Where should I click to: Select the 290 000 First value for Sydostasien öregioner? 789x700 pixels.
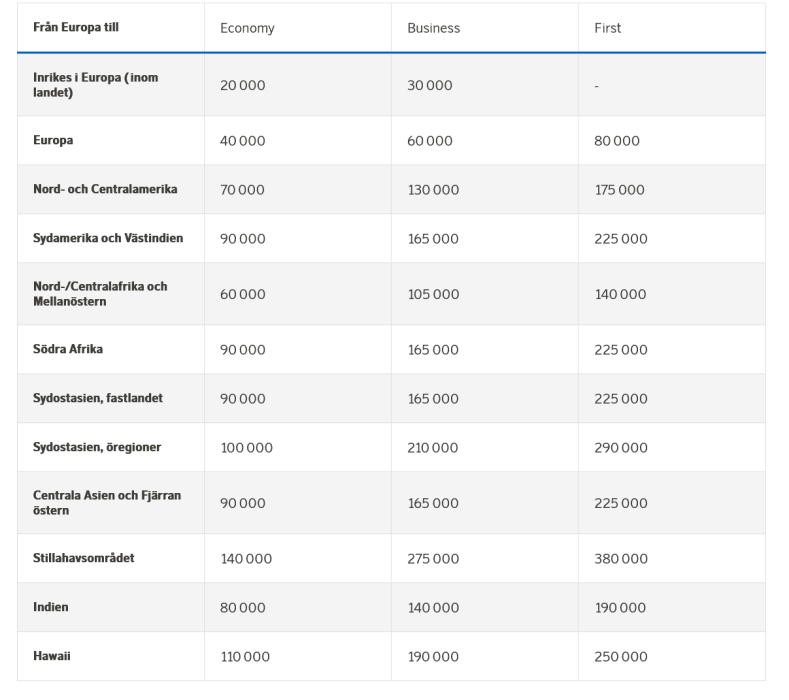coord(620,448)
